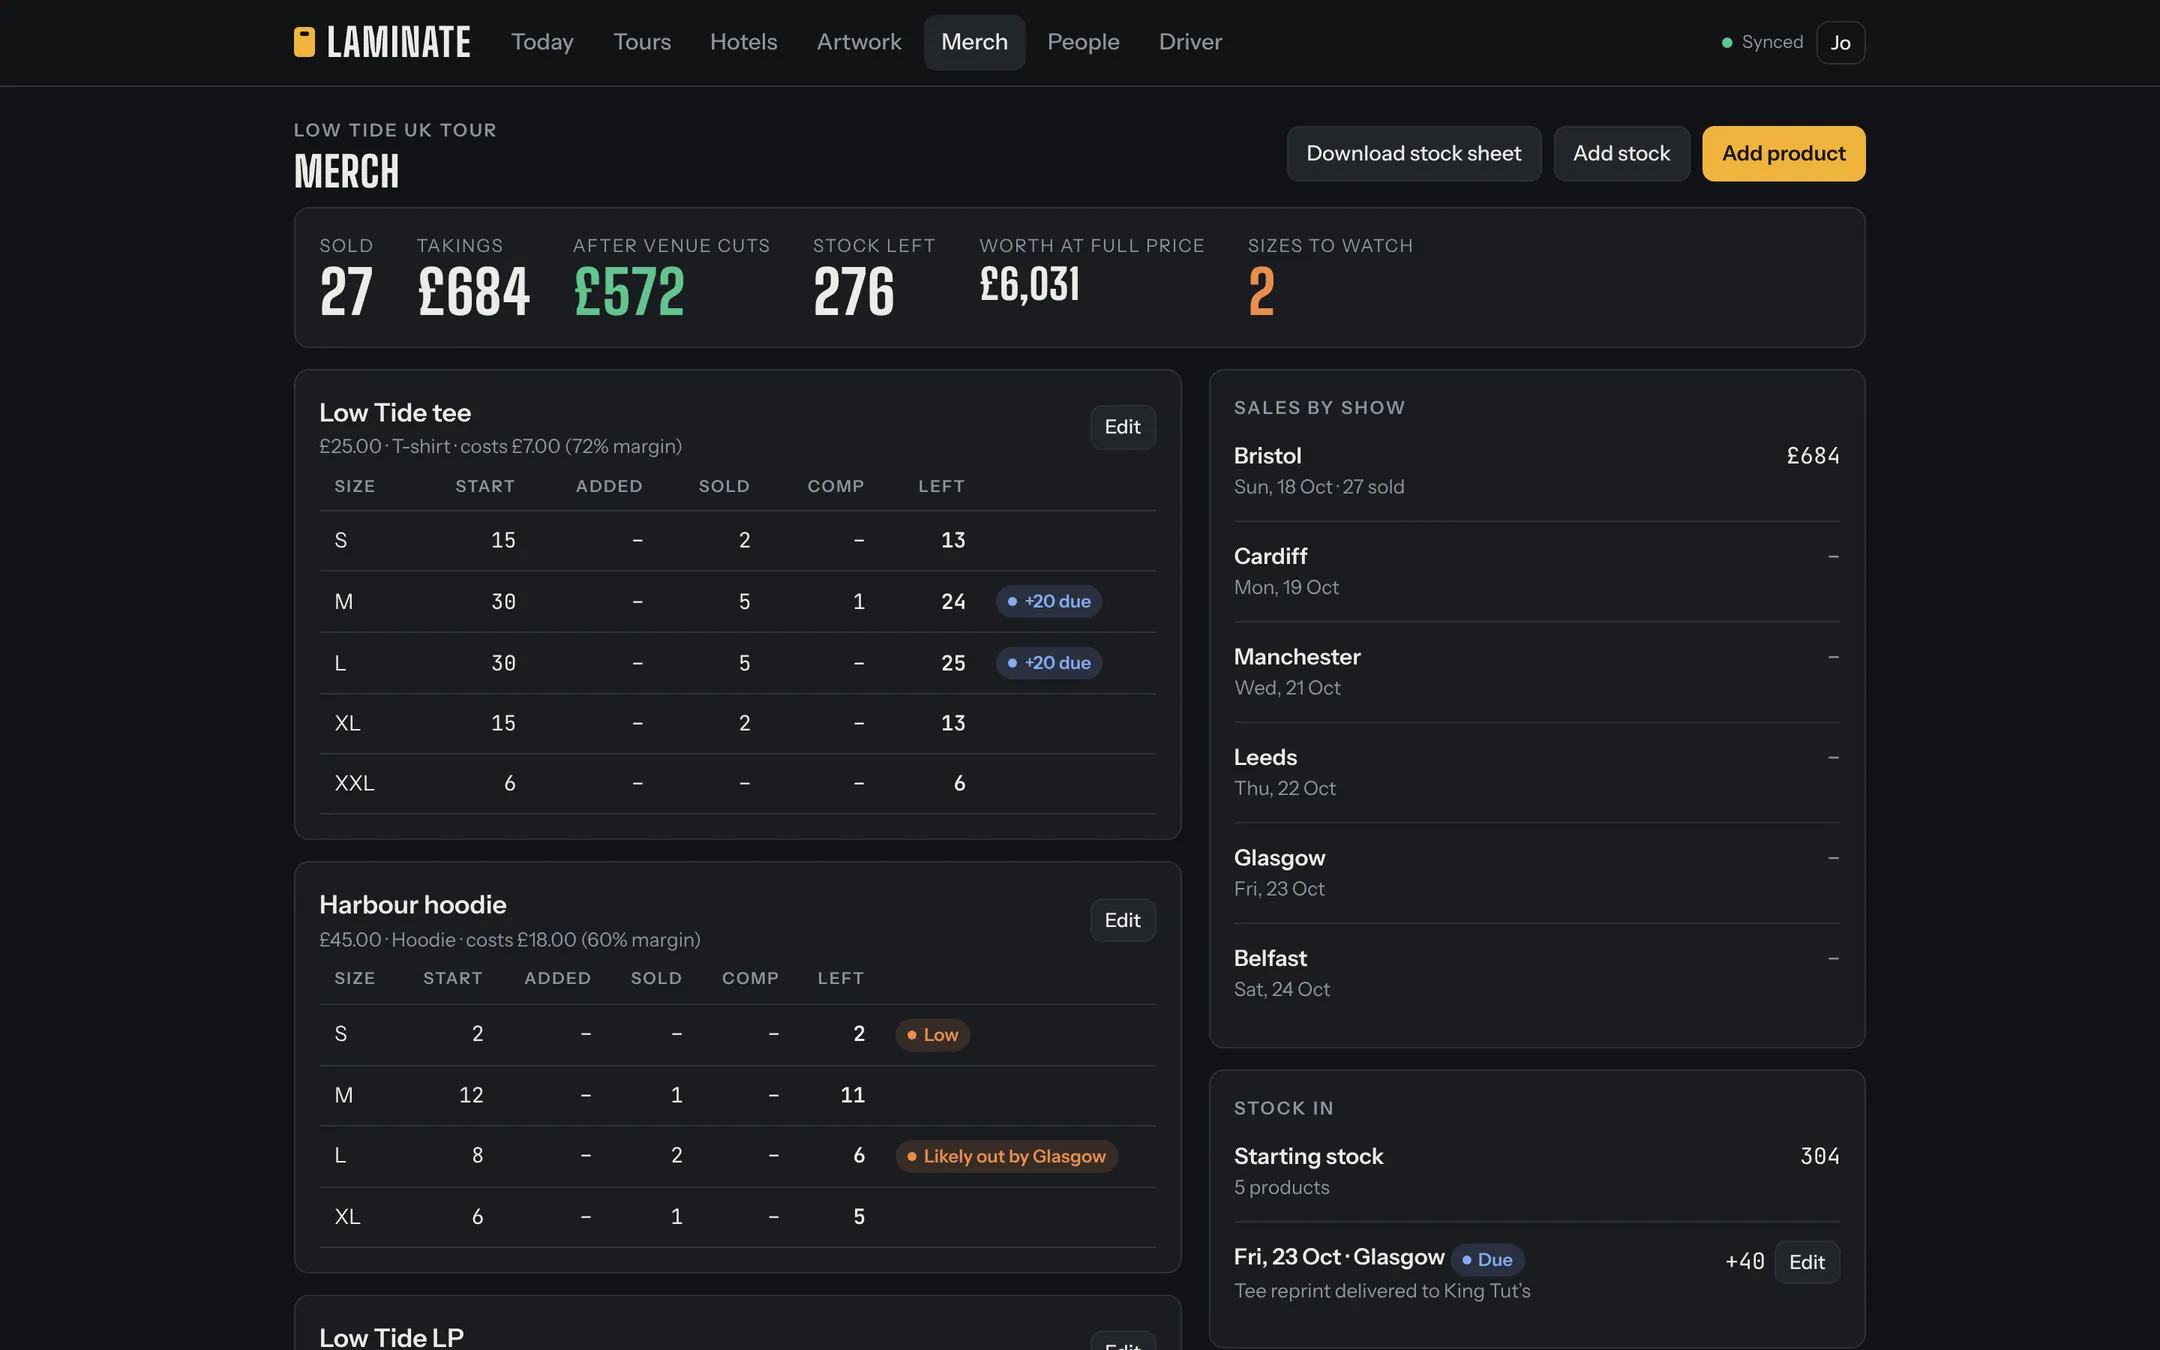Image resolution: width=2160 pixels, height=1350 pixels.
Task: Click the yellow Add product button
Action: [x=1783, y=153]
